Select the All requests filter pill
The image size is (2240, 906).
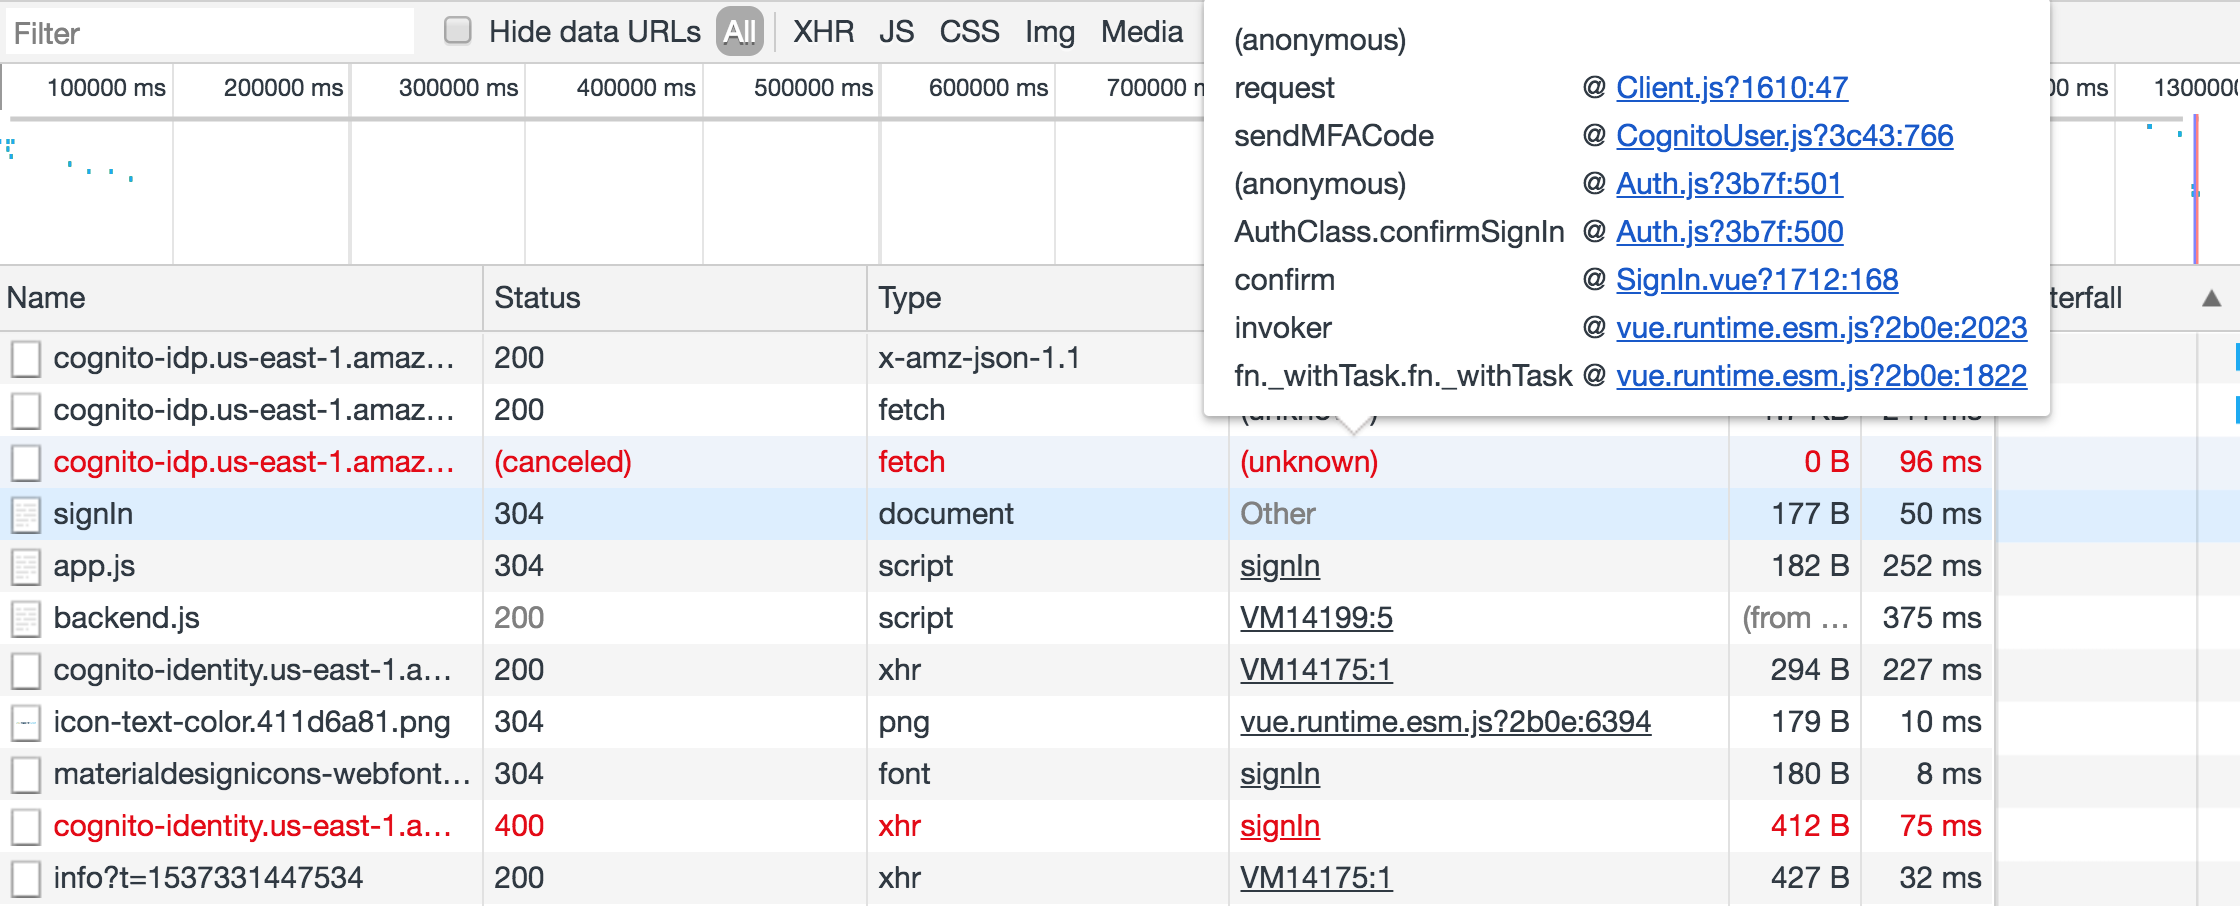tap(738, 31)
